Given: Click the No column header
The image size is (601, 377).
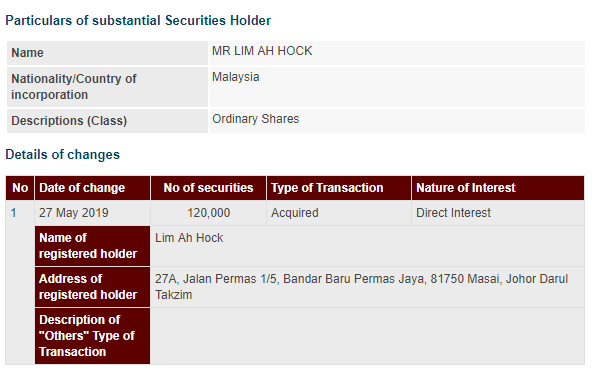Looking at the screenshot, I should tap(20, 188).
